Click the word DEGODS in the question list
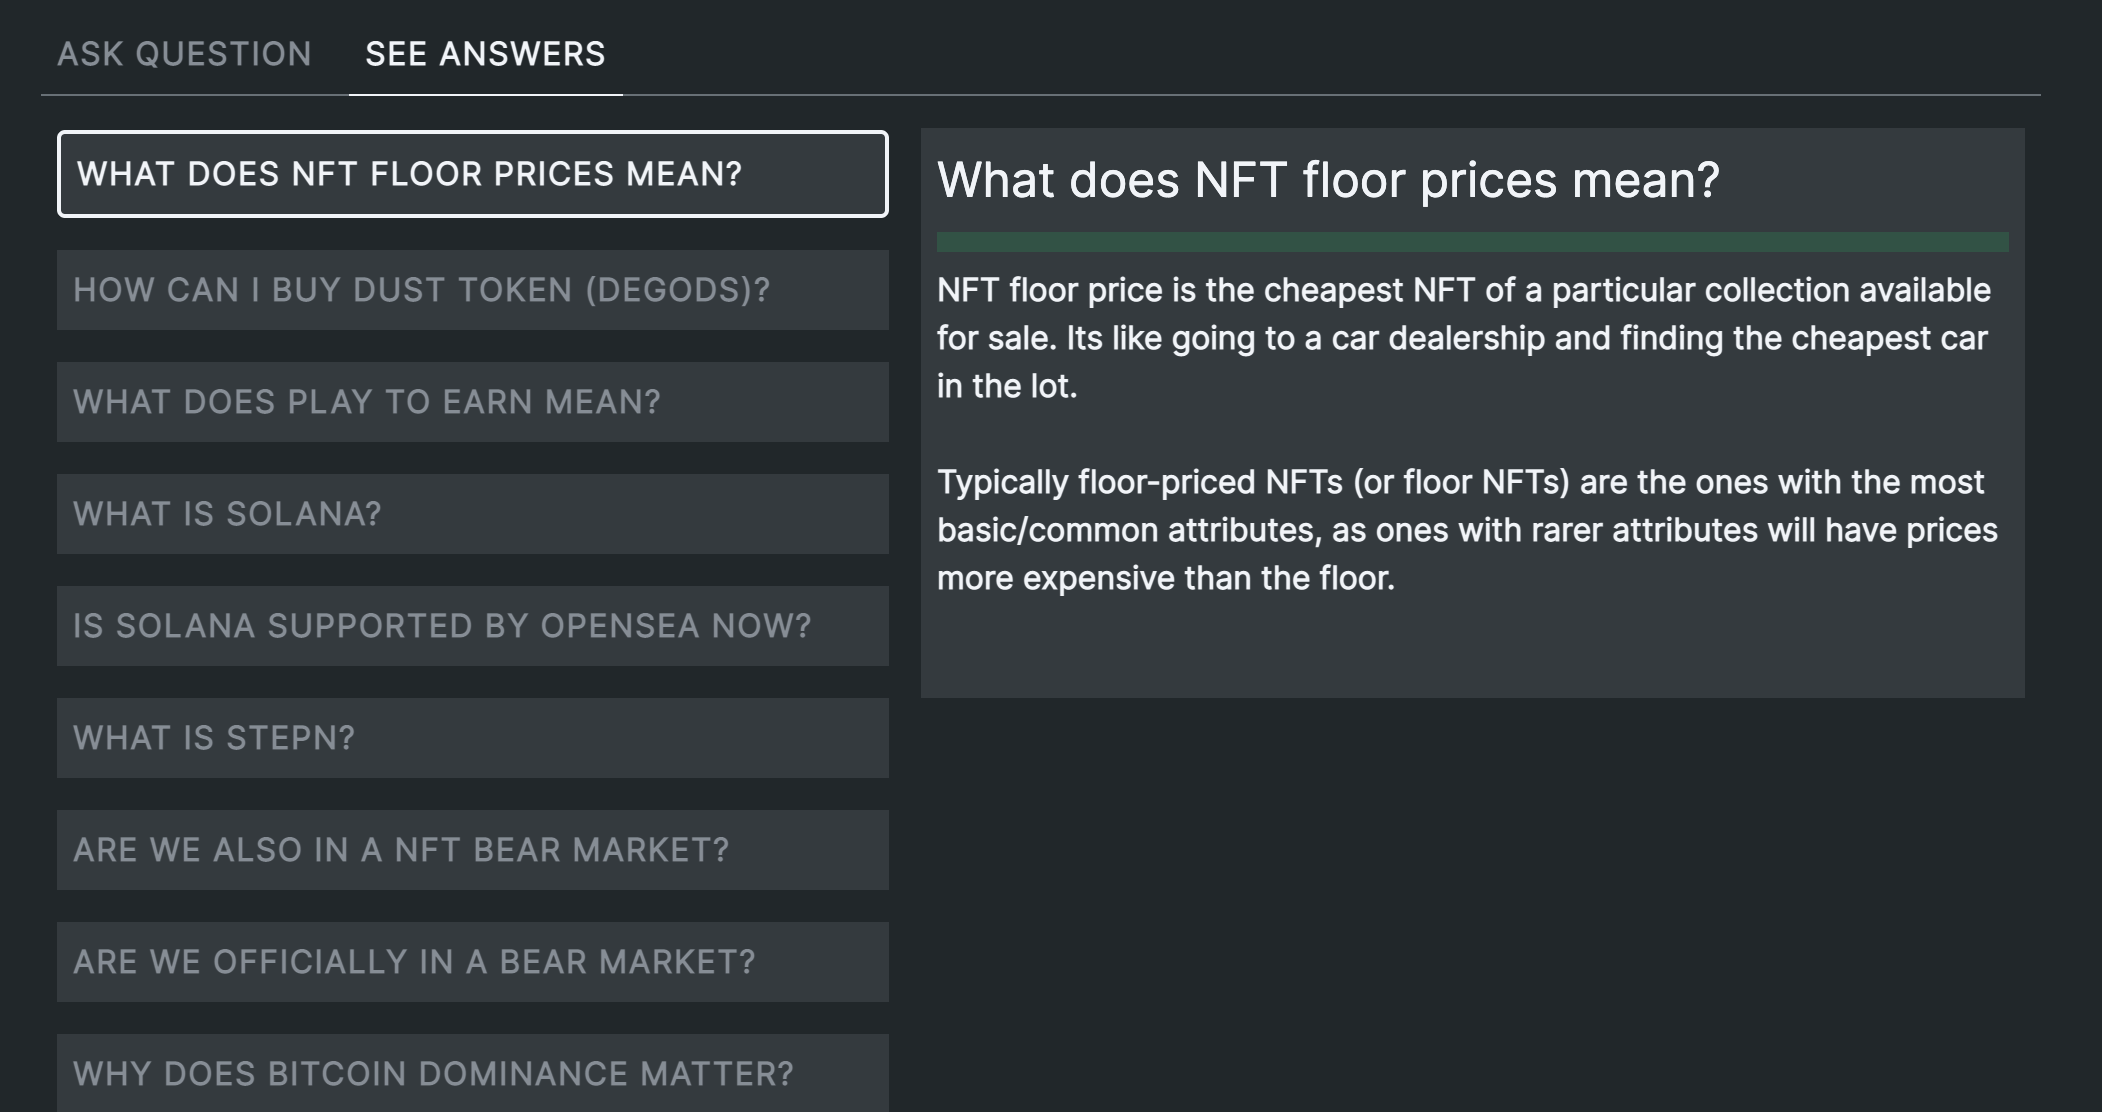Screen dimensions: 2102x1112 pyautogui.click(x=677, y=290)
